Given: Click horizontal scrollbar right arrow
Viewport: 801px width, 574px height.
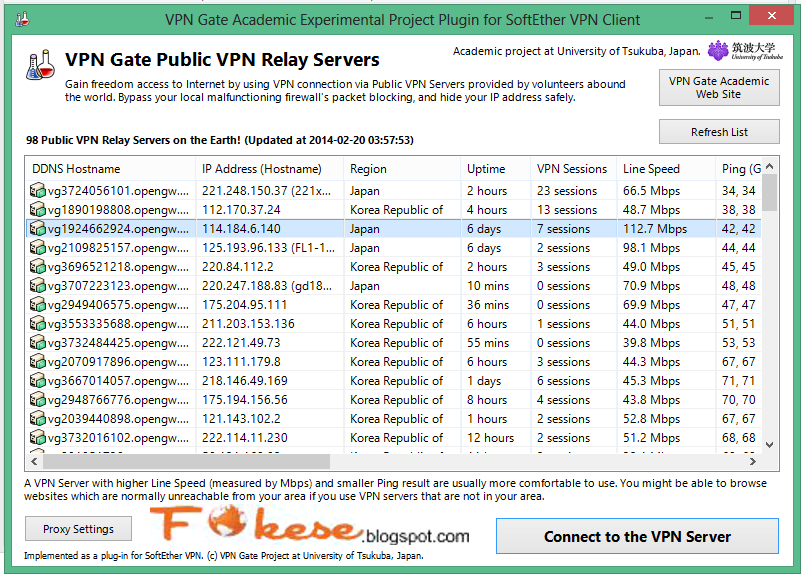Looking at the screenshot, I should (752, 462).
